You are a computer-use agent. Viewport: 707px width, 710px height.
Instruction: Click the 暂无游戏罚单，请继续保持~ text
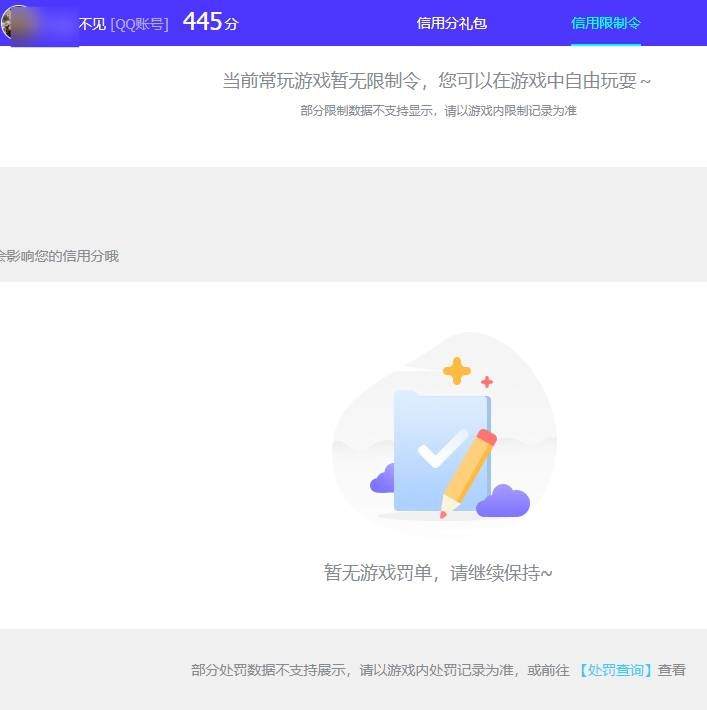(x=438, y=572)
